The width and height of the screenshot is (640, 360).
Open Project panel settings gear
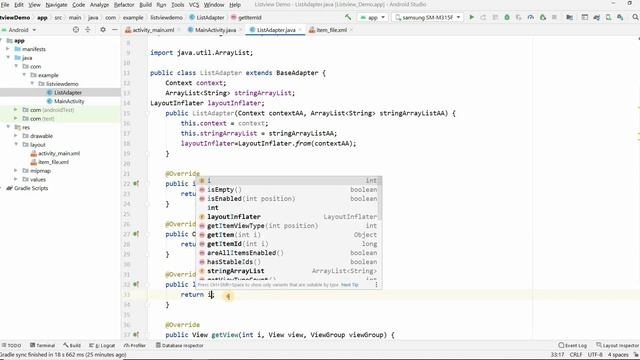[x=103, y=30]
